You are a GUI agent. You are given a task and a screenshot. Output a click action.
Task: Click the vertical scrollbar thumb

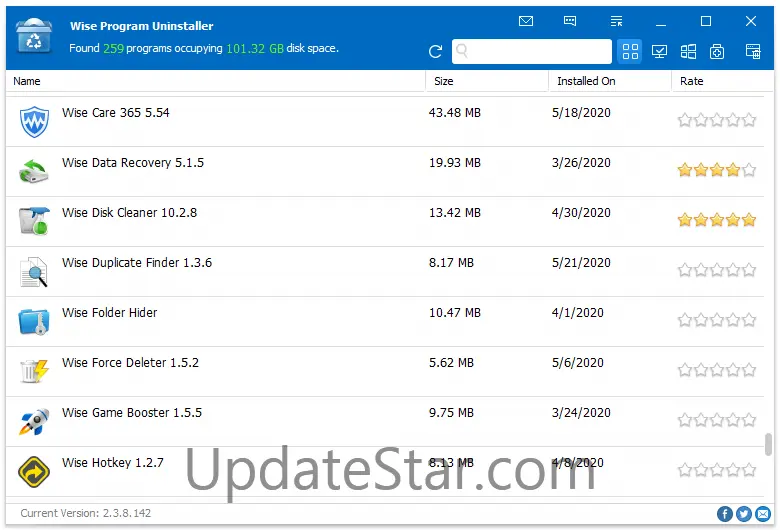pyautogui.click(x=768, y=444)
